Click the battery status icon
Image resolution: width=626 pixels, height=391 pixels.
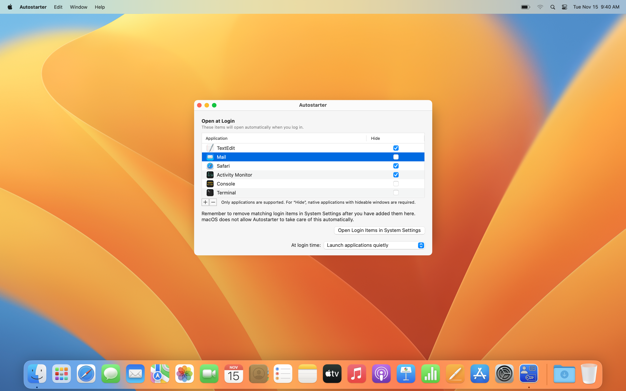coord(525,7)
